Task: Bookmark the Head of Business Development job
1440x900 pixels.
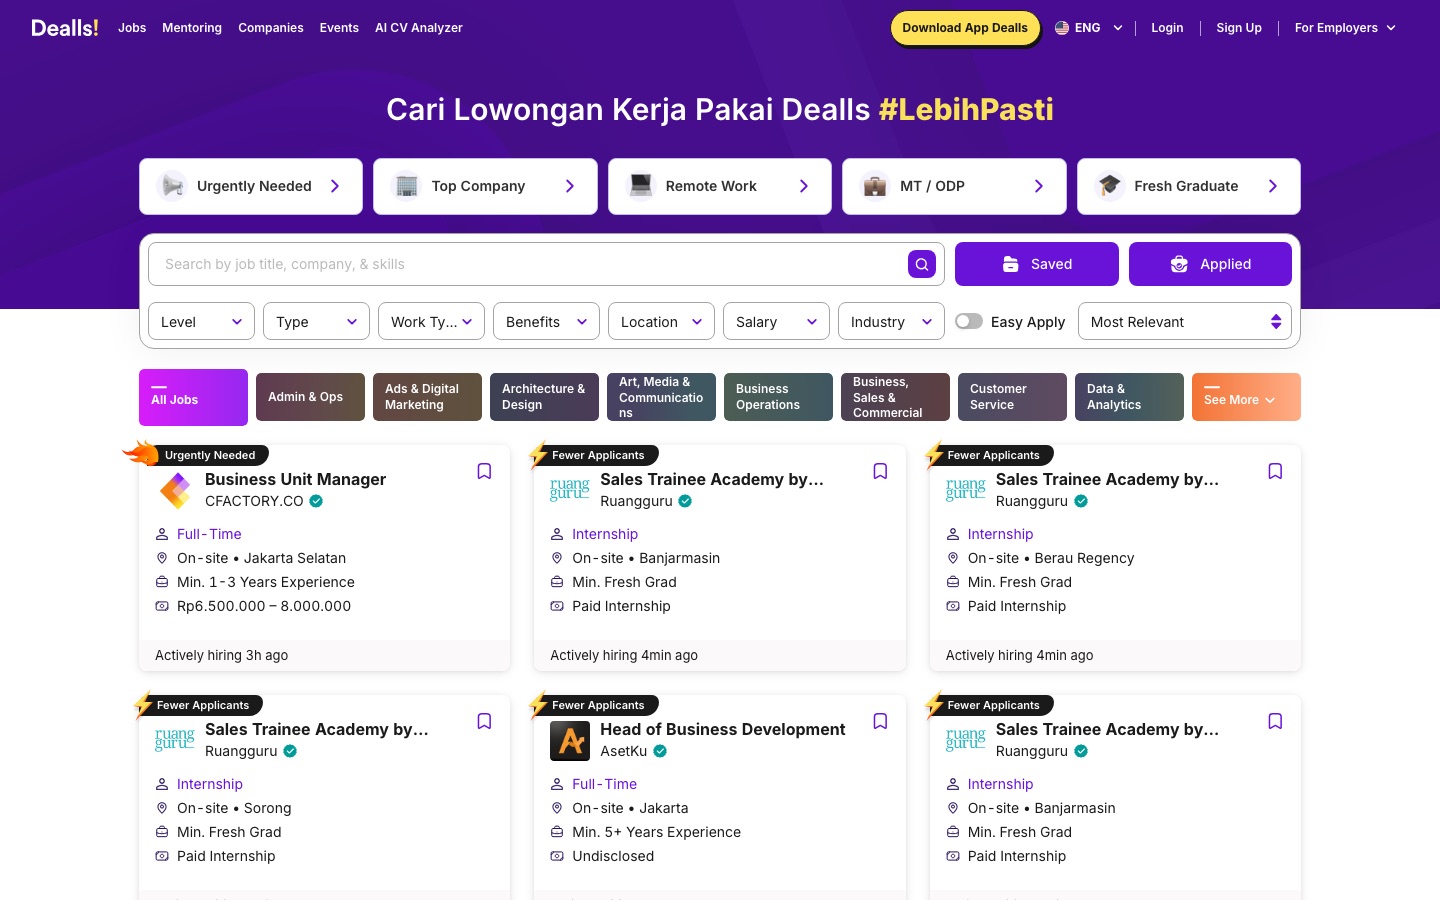Action: pos(880,721)
